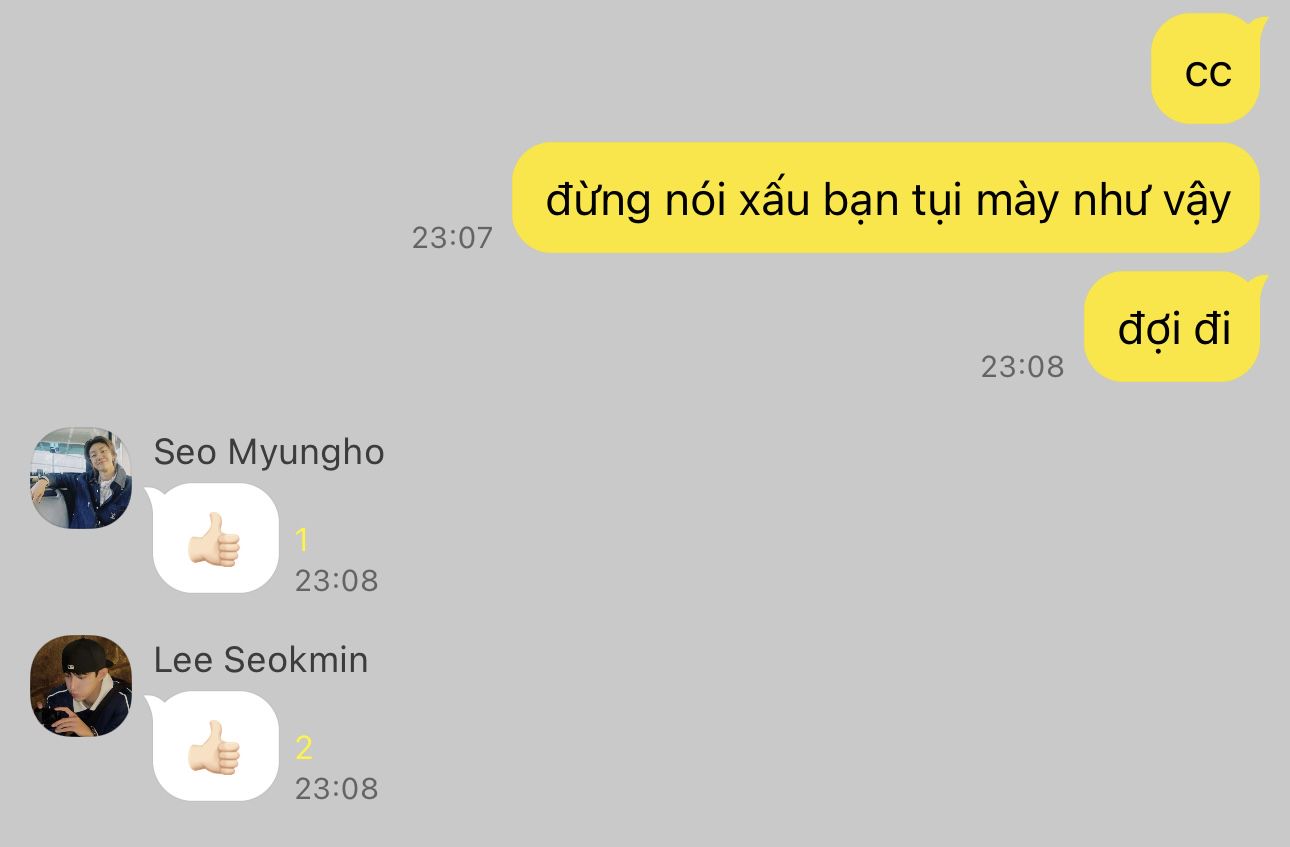
Task: Click the 23:07 timestamp
Action: point(453,237)
